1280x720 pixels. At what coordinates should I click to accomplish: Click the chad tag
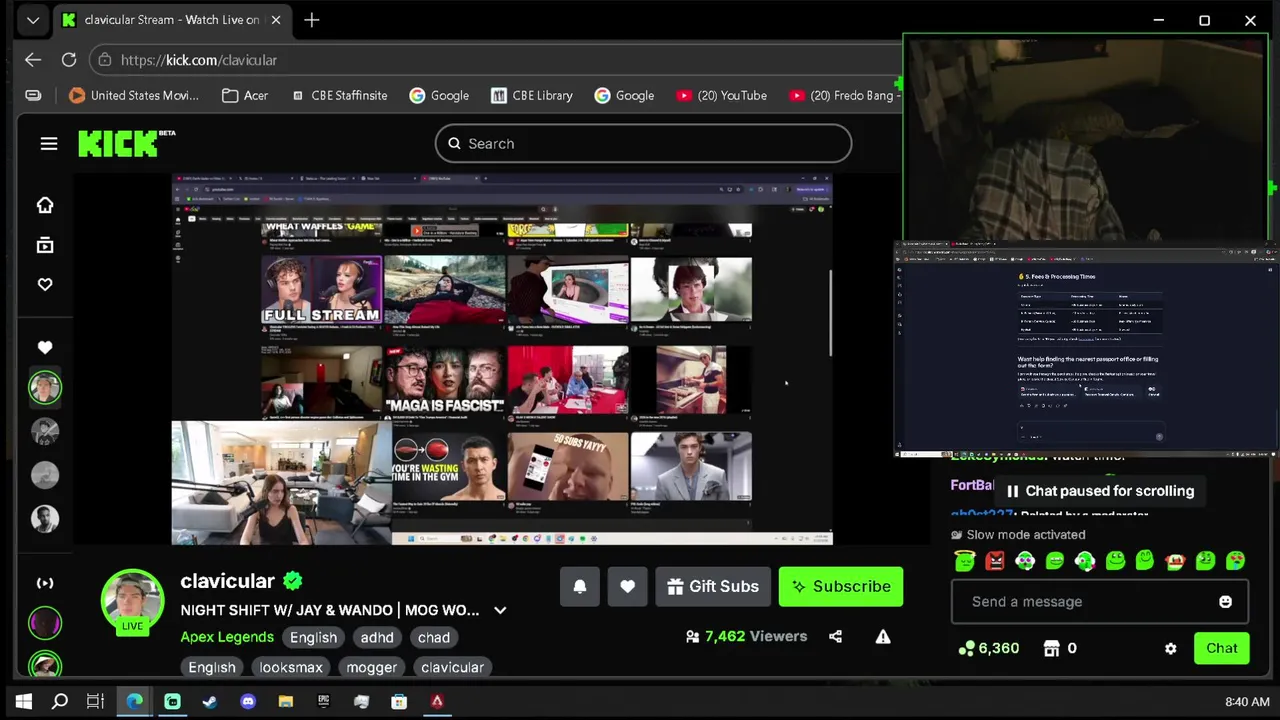click(434, 637)
